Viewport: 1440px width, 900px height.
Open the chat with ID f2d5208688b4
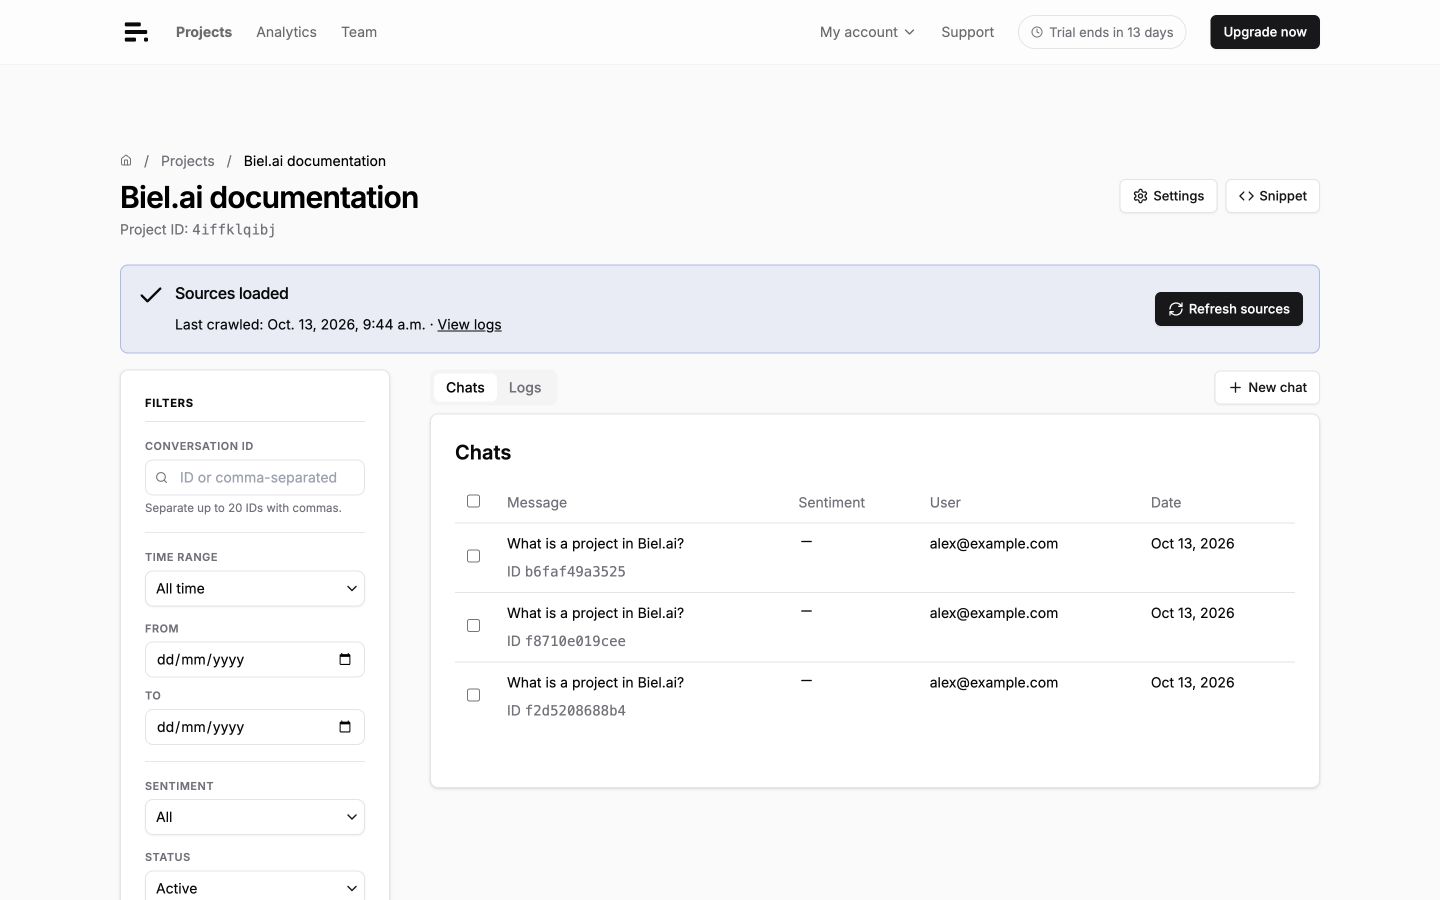coord(595,683)
